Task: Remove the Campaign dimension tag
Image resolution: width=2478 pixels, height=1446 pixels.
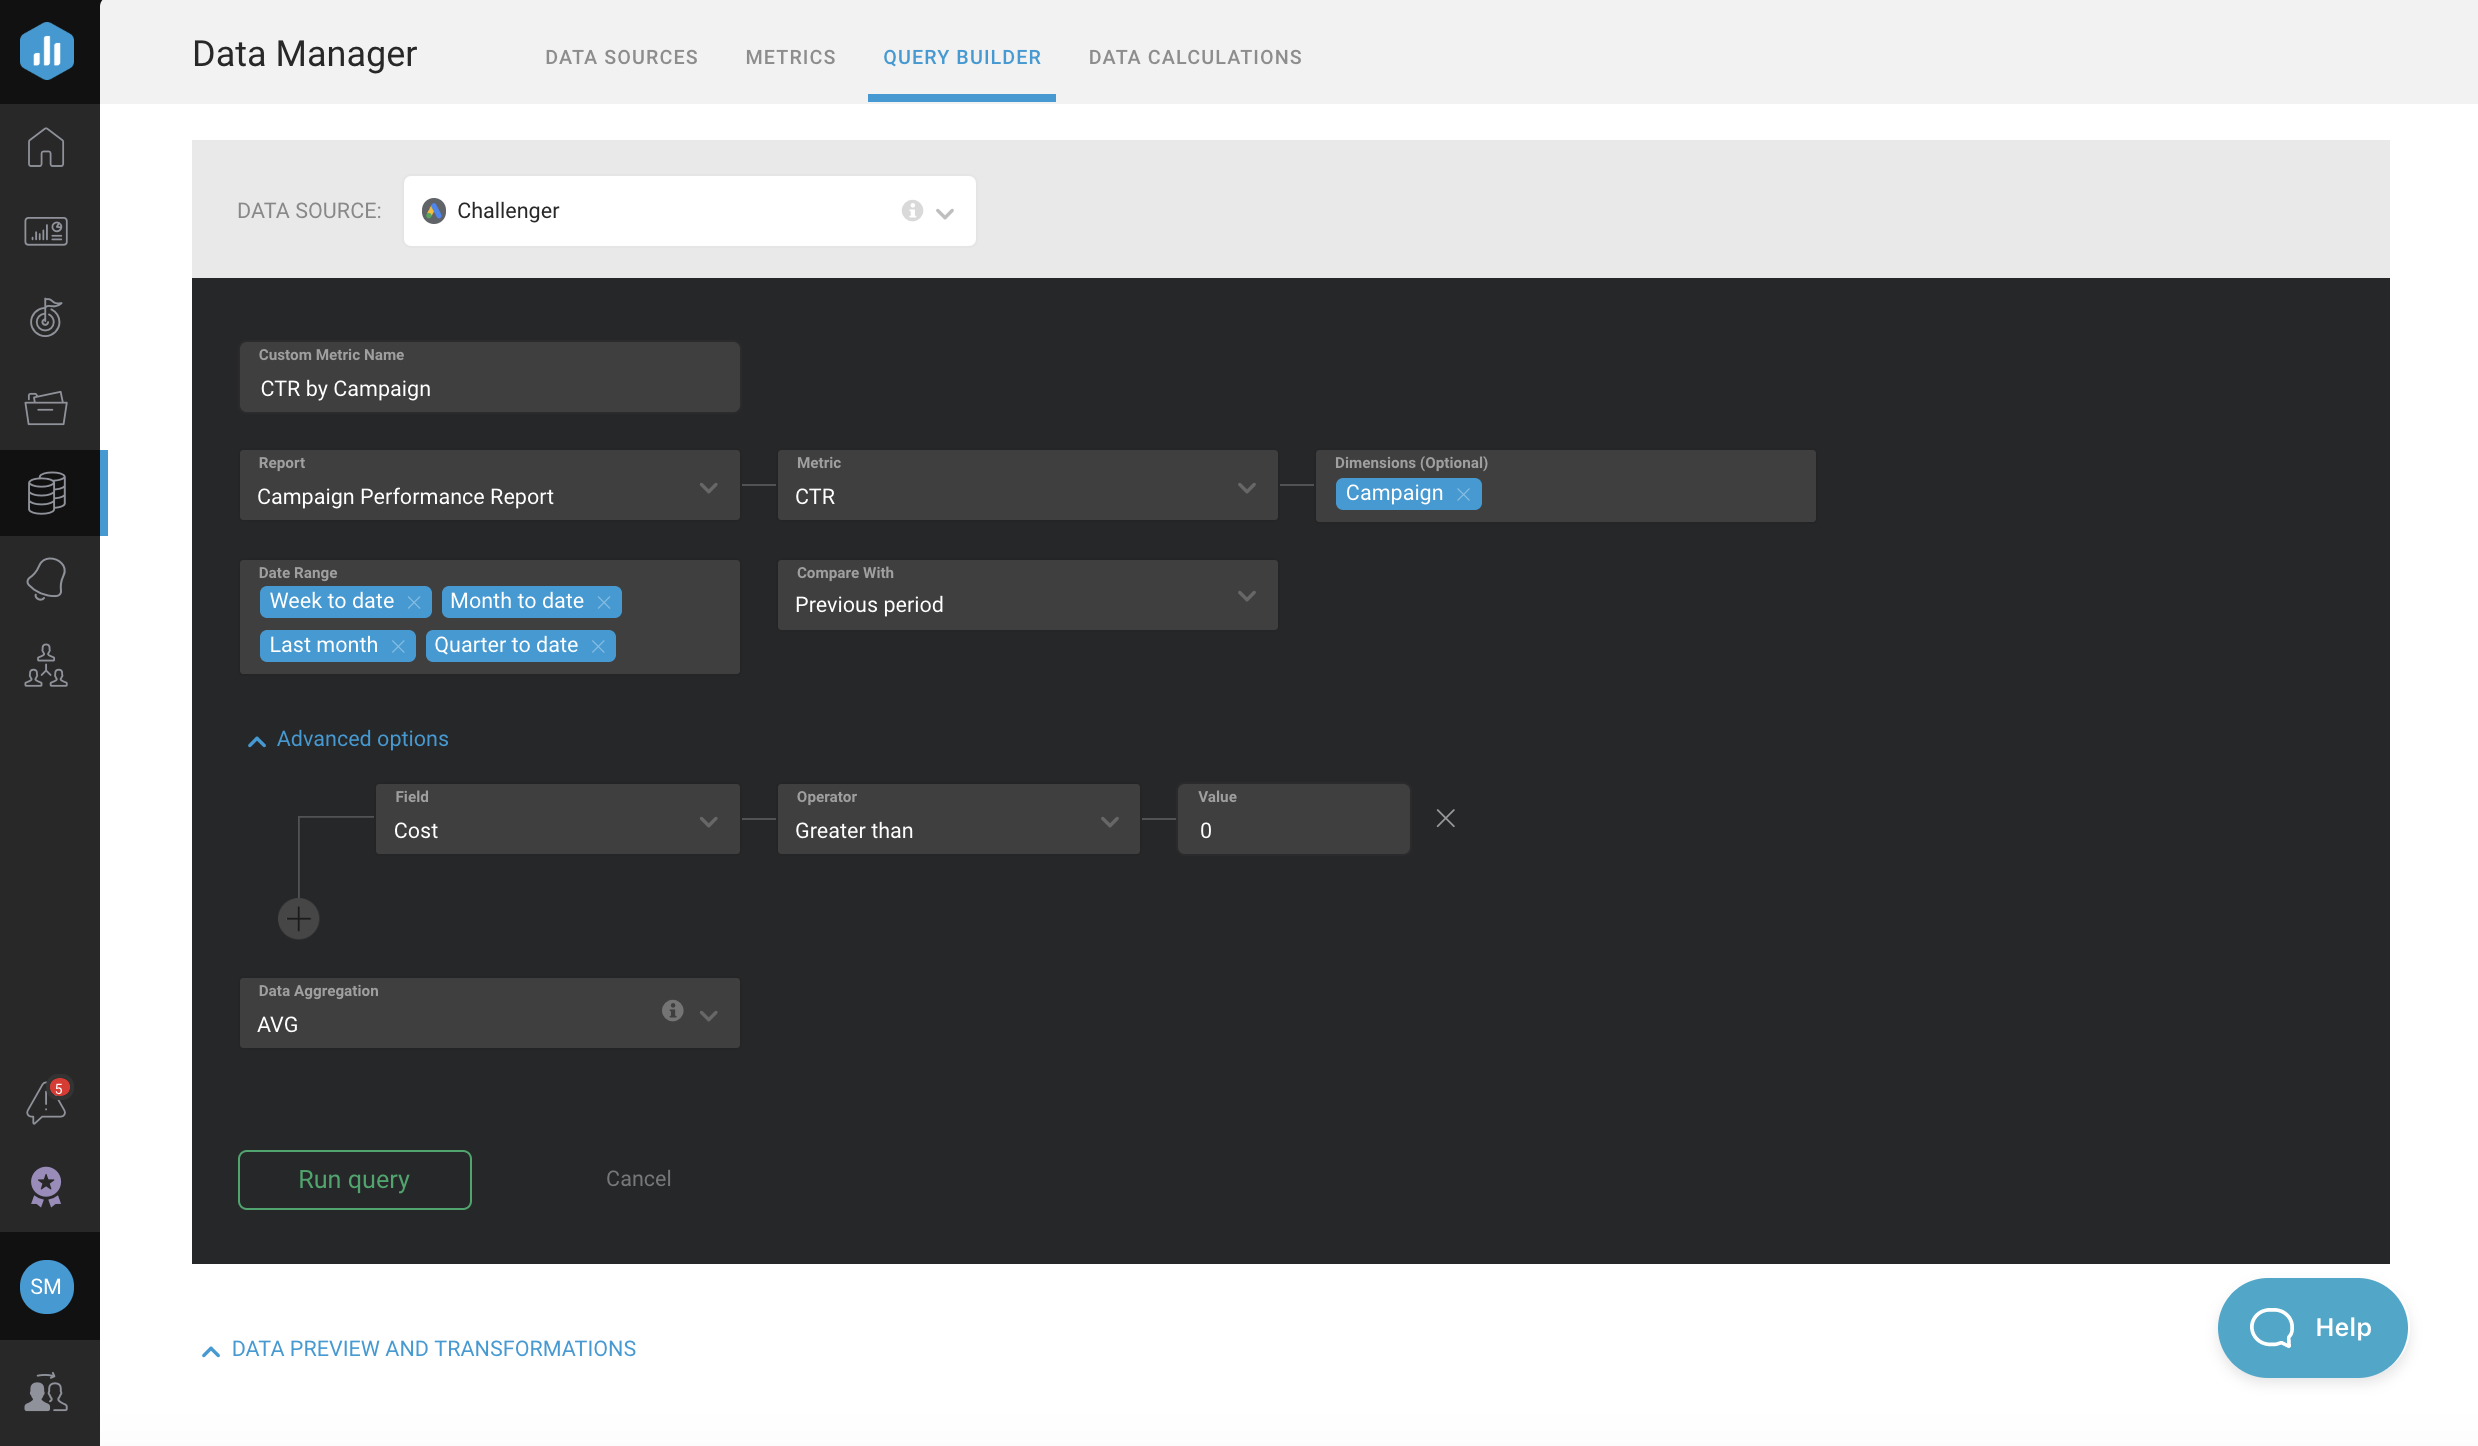Action: (x=1463, y=494)
